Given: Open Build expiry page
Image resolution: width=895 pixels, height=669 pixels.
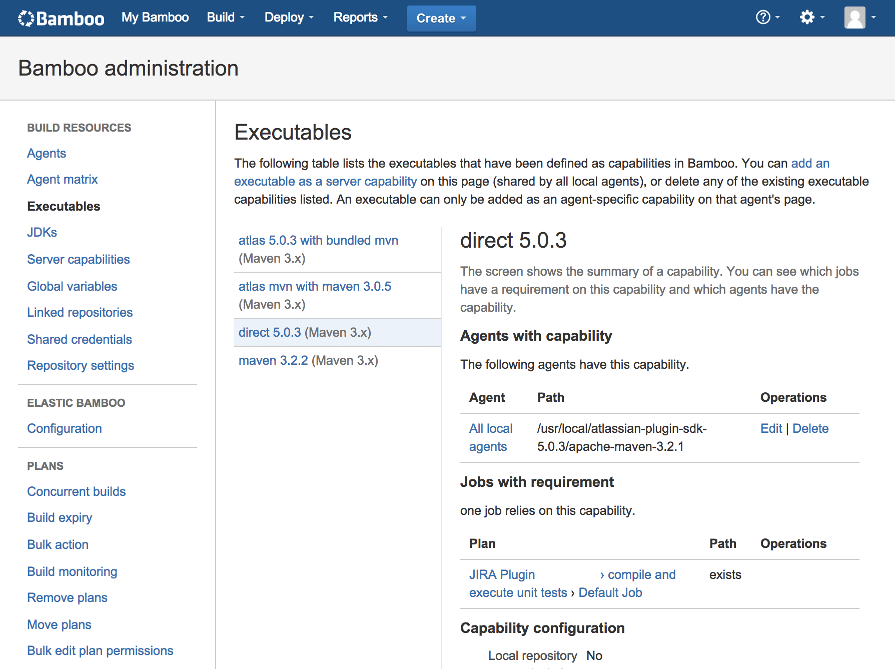Looking at the screenshot, I should click(59, 518).
